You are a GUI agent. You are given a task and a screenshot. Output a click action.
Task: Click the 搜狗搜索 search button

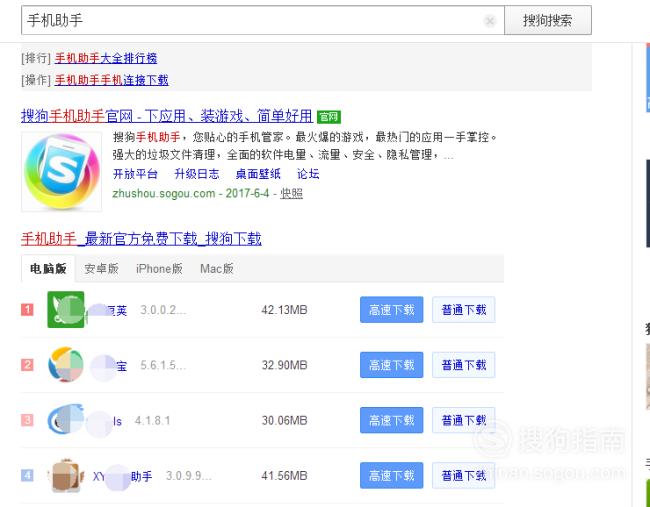coord(548,20)
